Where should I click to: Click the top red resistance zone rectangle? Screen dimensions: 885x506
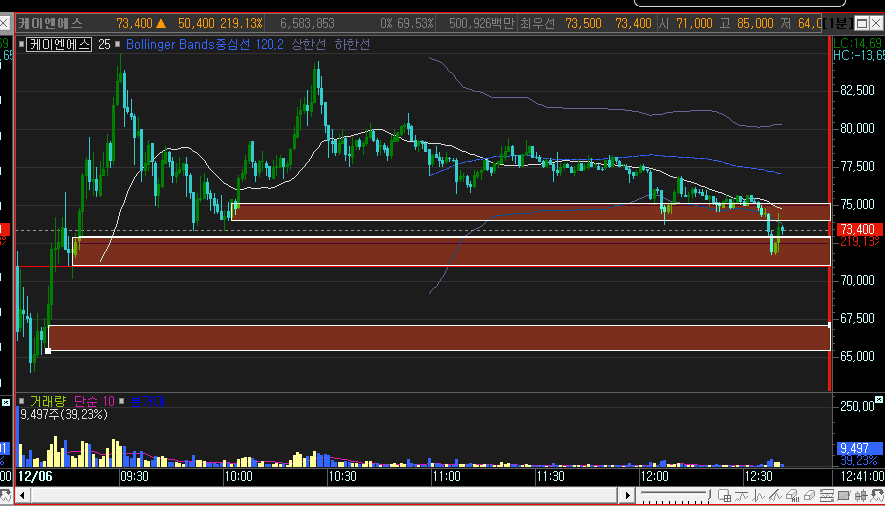pyautogui.click(x=531, y=212)
